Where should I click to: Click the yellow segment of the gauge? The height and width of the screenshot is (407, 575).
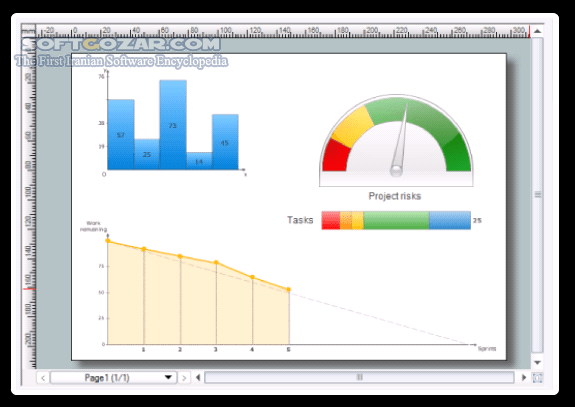(352, 126)
